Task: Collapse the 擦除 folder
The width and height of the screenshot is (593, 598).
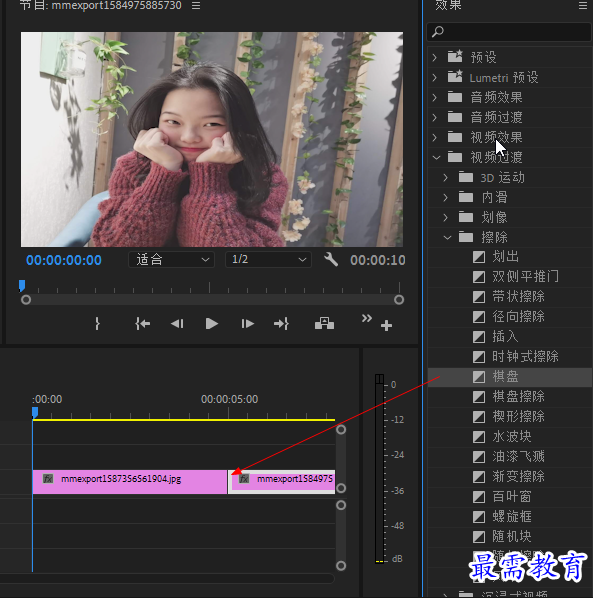Action: click(447, 238)
